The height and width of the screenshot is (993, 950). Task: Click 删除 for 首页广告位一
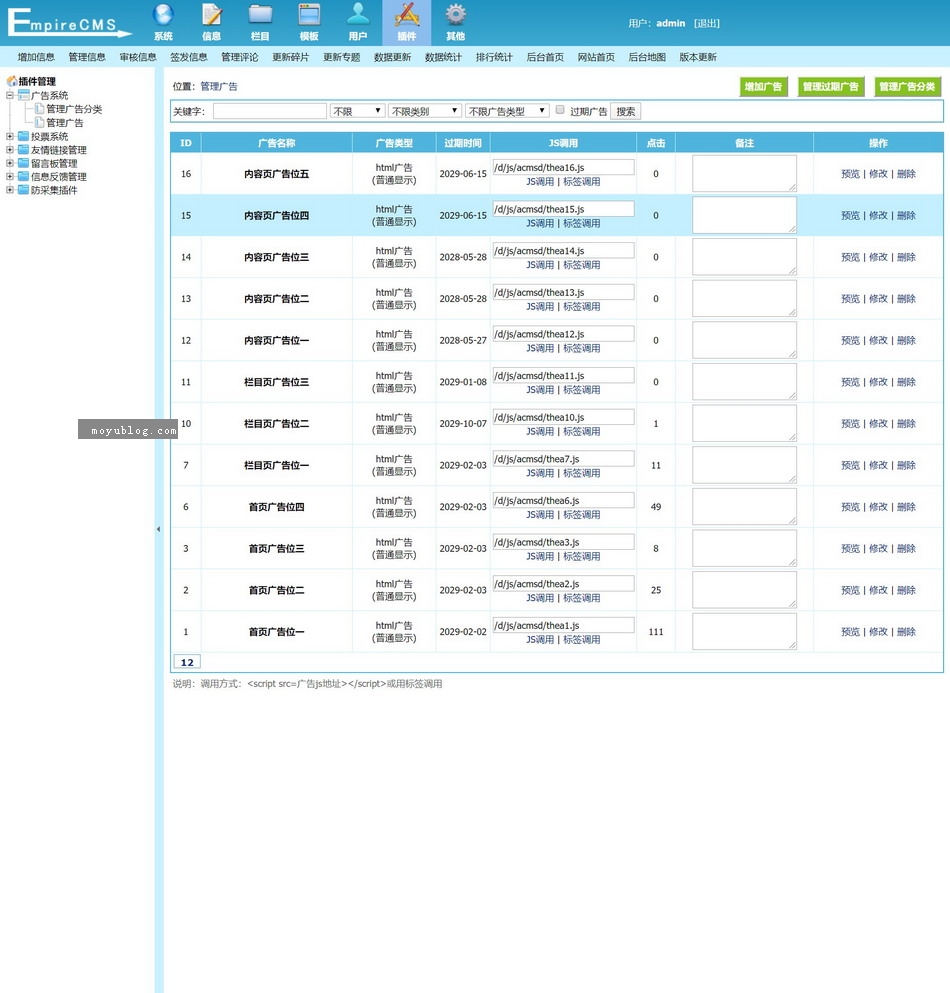[x=906, y=631]
